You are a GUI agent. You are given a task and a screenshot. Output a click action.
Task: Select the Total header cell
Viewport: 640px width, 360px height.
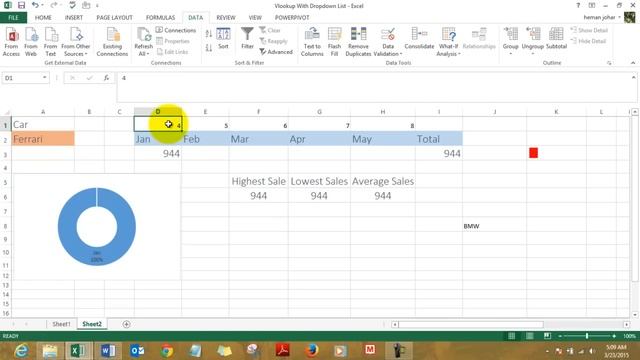point(439,139)
